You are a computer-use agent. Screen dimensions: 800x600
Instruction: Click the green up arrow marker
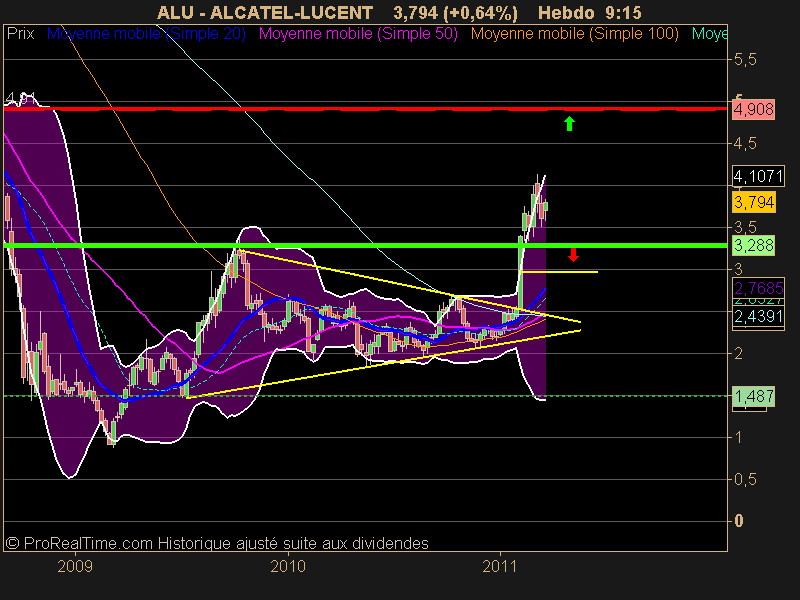coord(569,123)
